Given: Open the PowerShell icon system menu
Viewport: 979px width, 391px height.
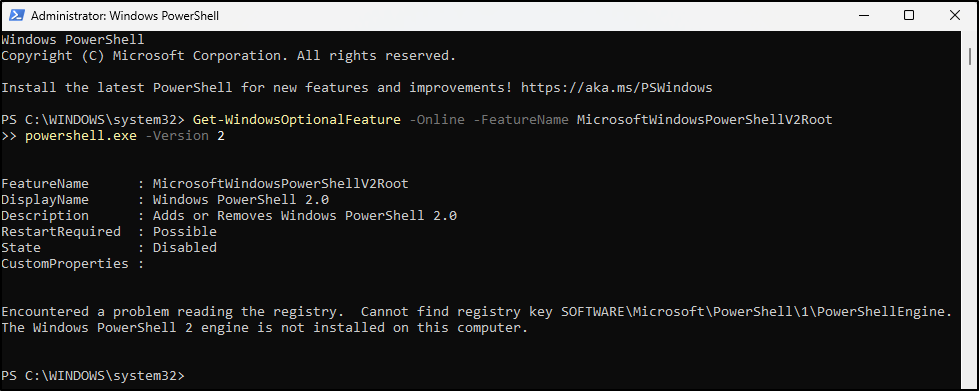Looking at the screenshot, I should coord(17,16).
